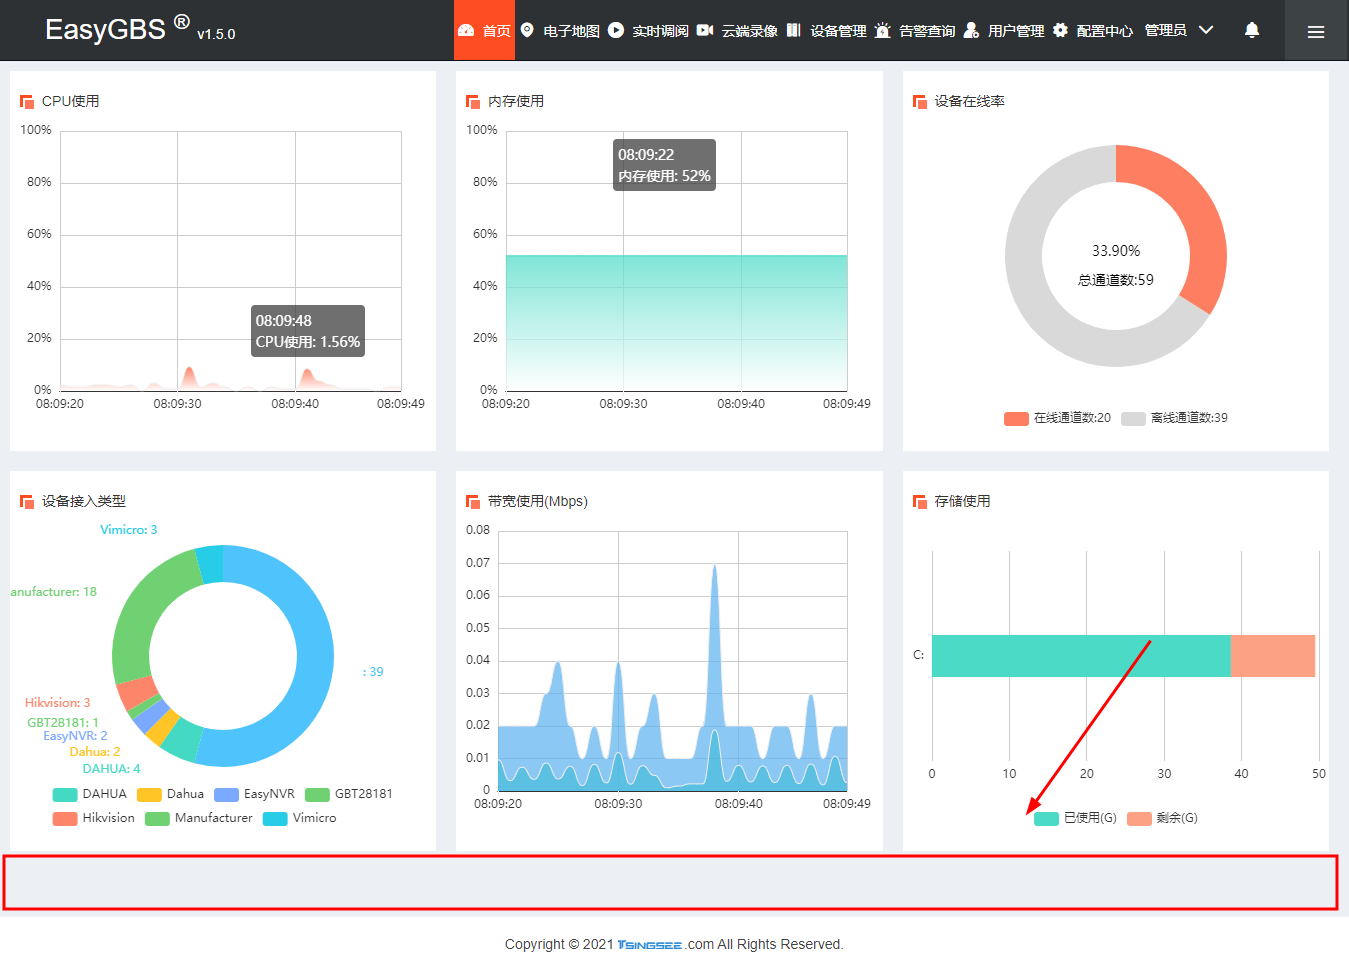The image size is (1349, 969).
Task: Click the "DAHUA: 4" chart label
Action: pyautogui.click(x=111, y=769)
